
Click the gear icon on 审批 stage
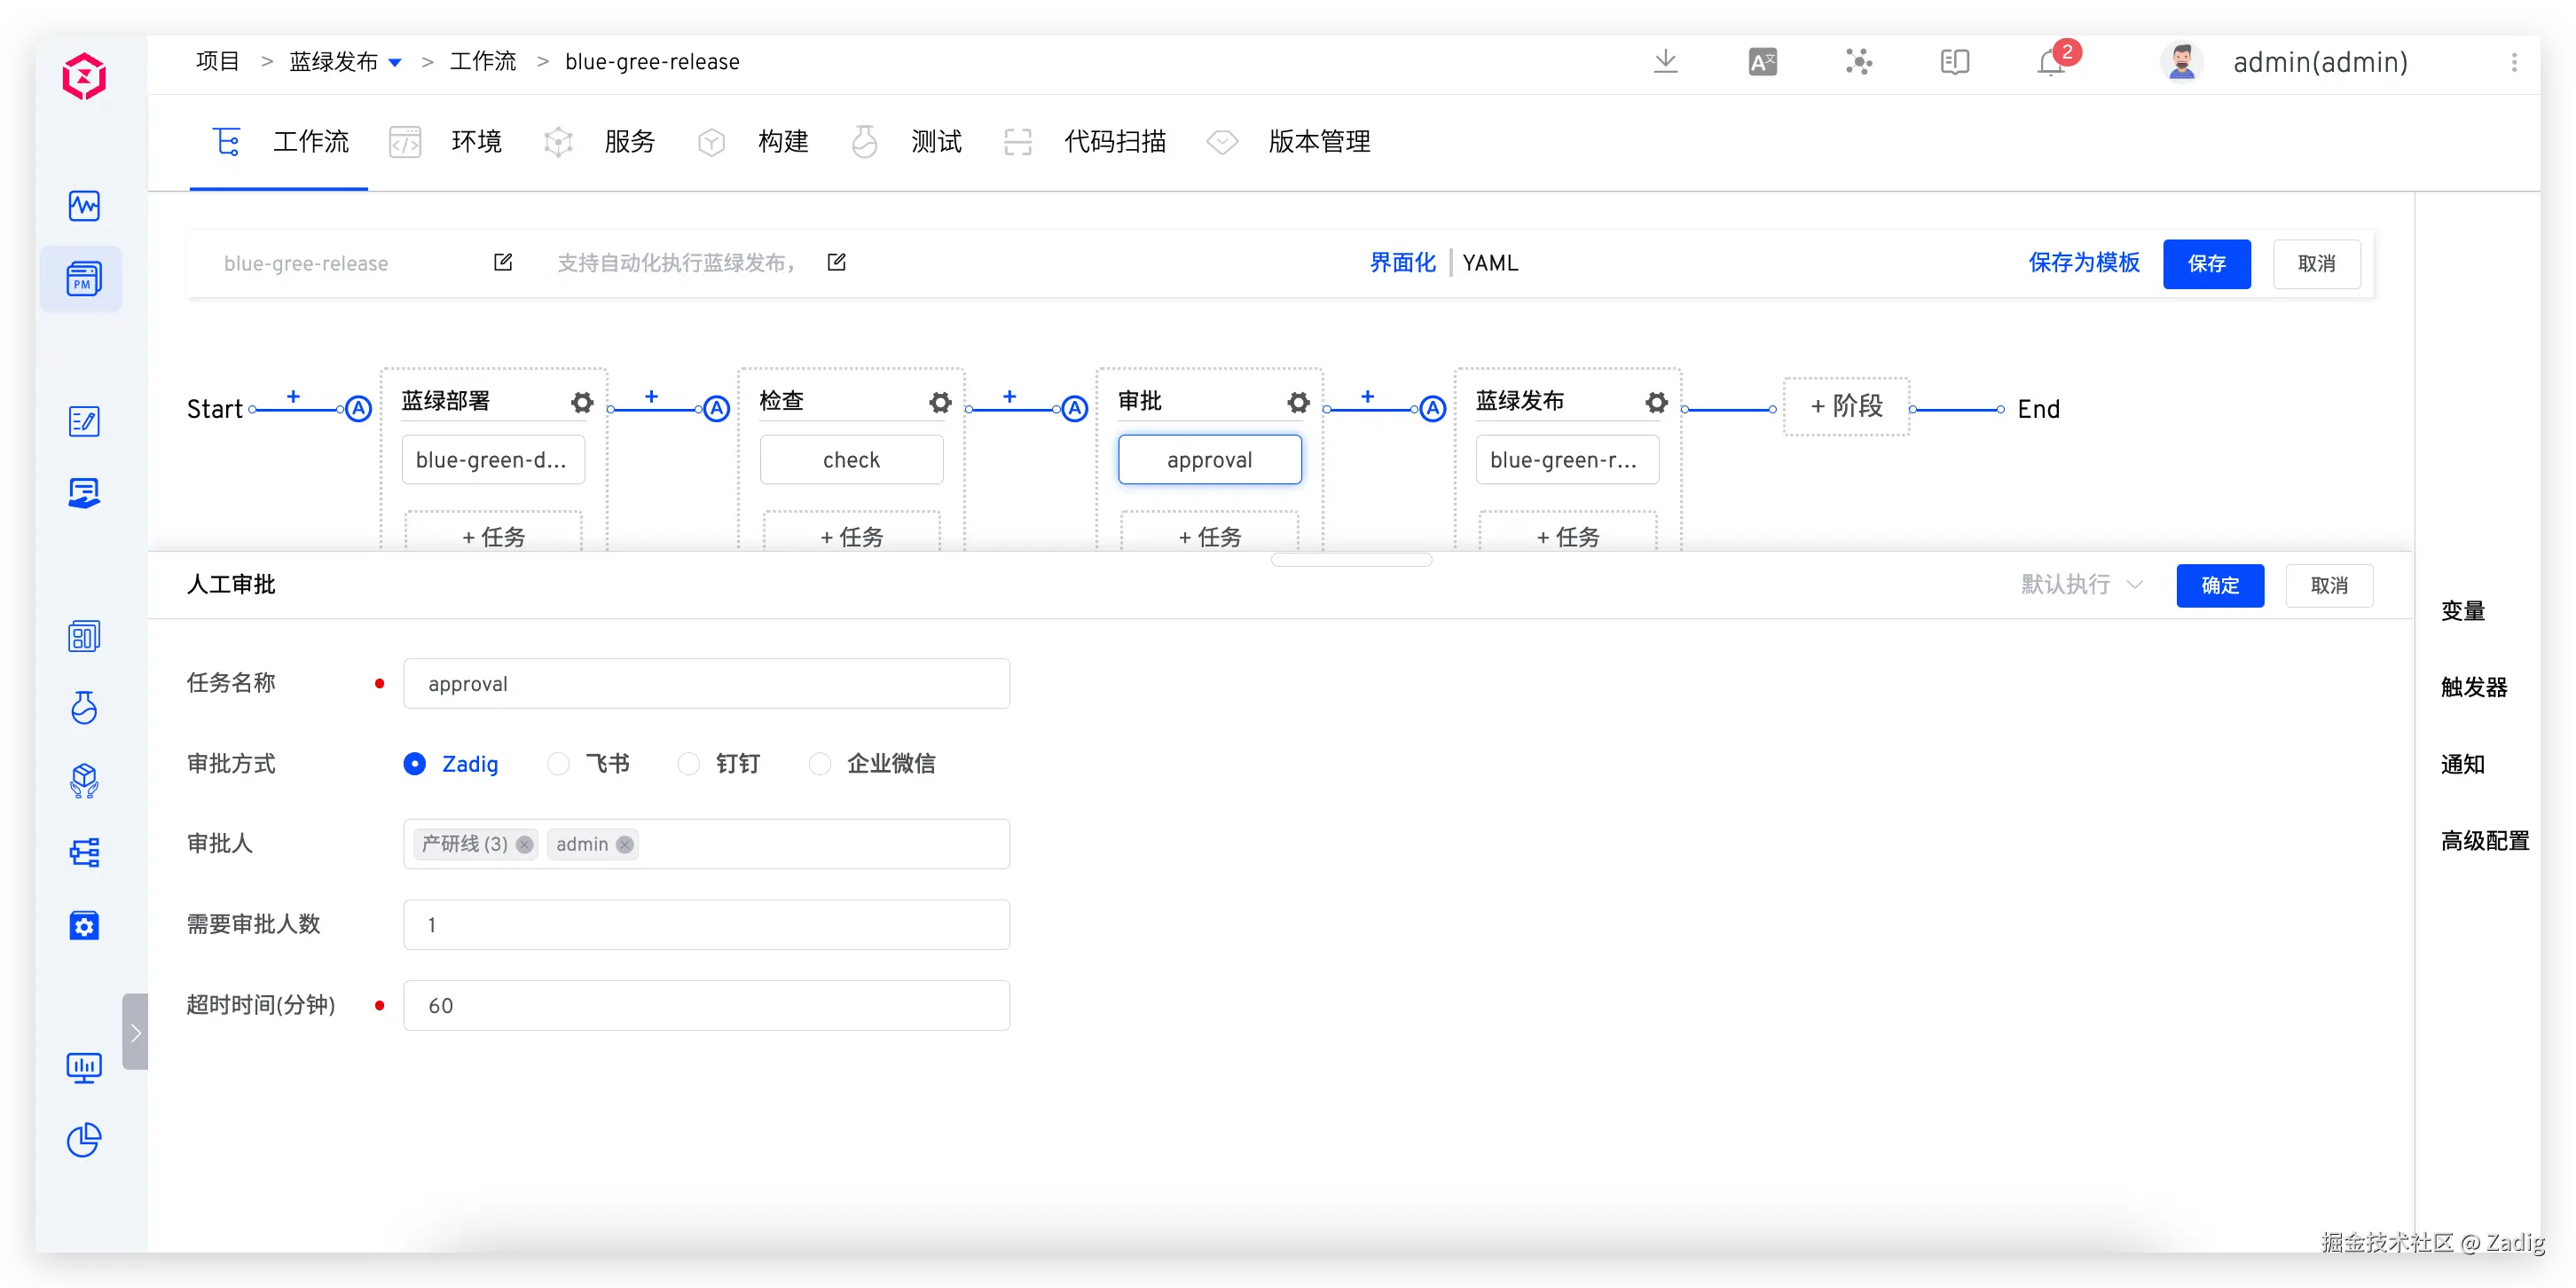(1298, 402)
